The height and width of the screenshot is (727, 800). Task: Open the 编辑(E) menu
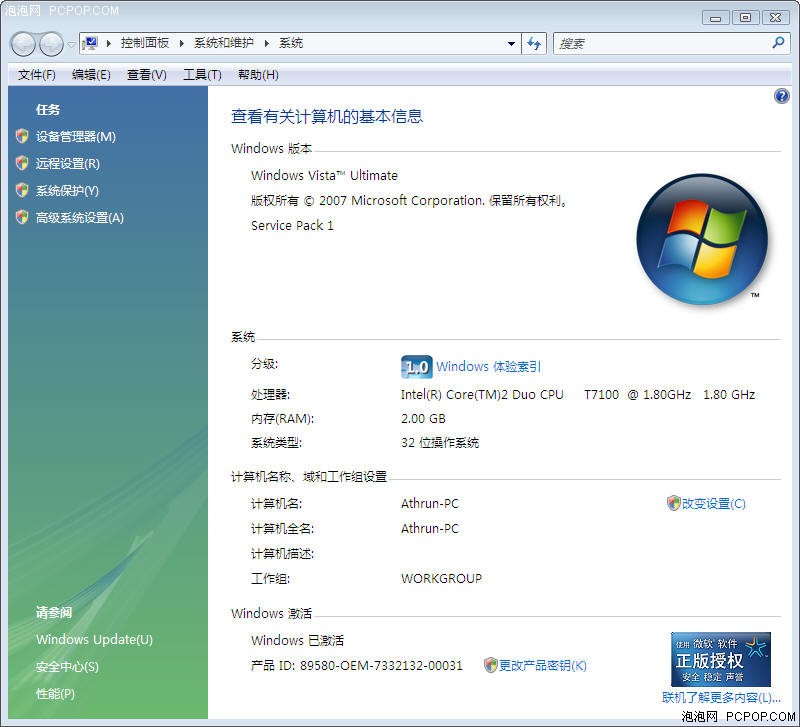[x=91, y=75]
